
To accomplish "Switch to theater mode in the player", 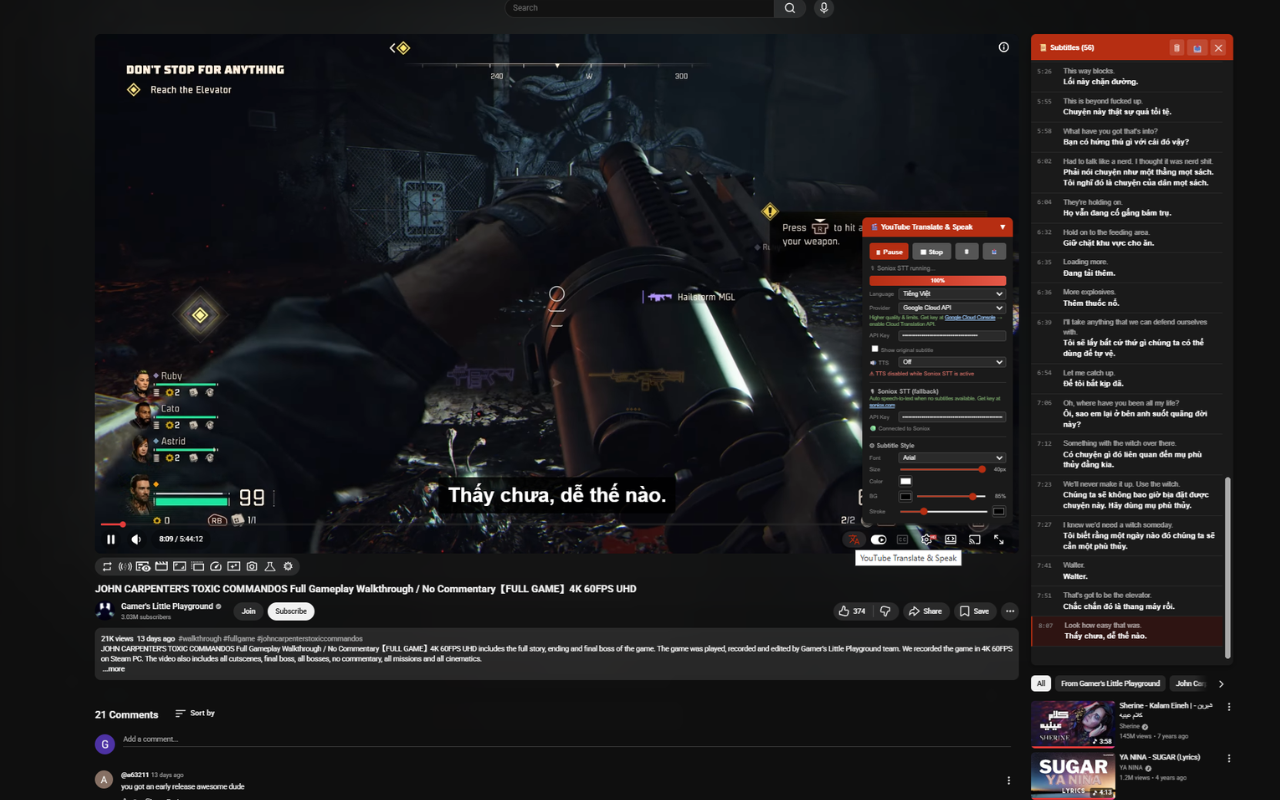I will [950, 540].
